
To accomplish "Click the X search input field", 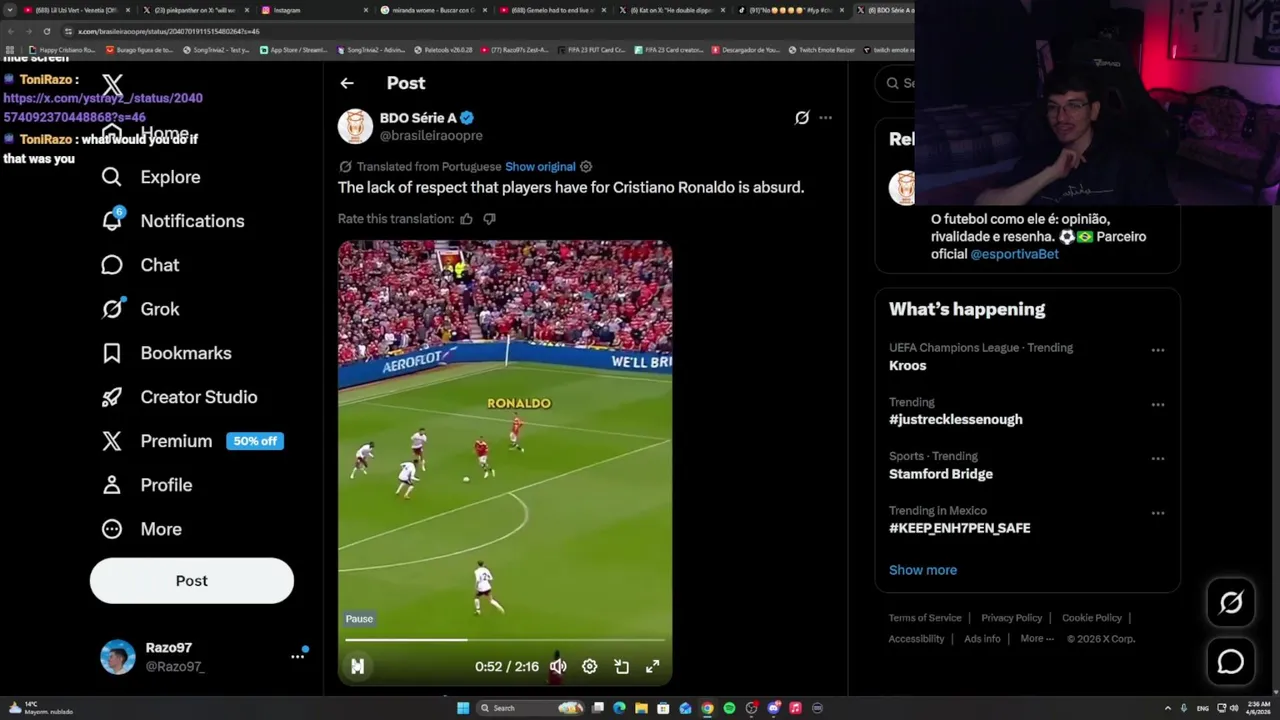I will pyautogui.click(x=895, y=83).
